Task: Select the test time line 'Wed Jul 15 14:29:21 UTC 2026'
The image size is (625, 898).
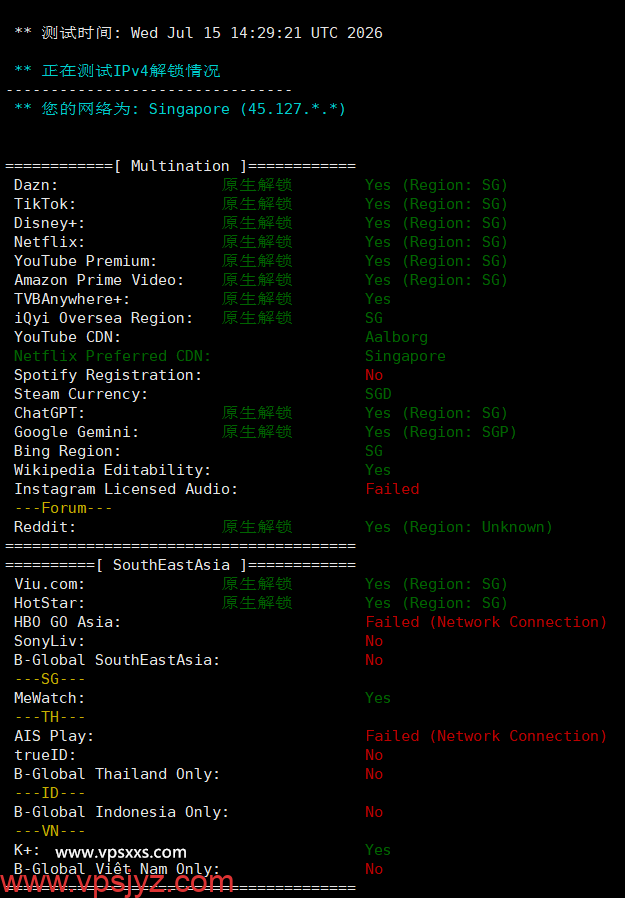Action: (x=257, y=33)
